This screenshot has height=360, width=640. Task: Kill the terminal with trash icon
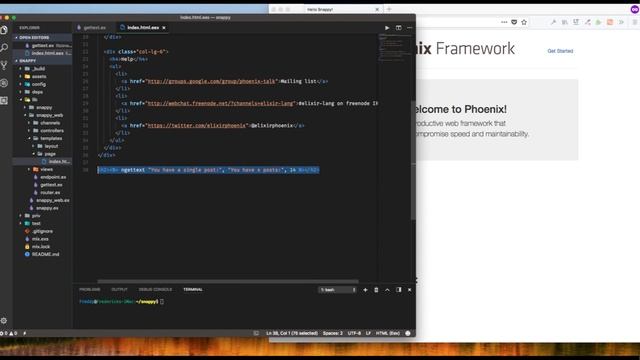pyautogui.click(x=376, y=290)
